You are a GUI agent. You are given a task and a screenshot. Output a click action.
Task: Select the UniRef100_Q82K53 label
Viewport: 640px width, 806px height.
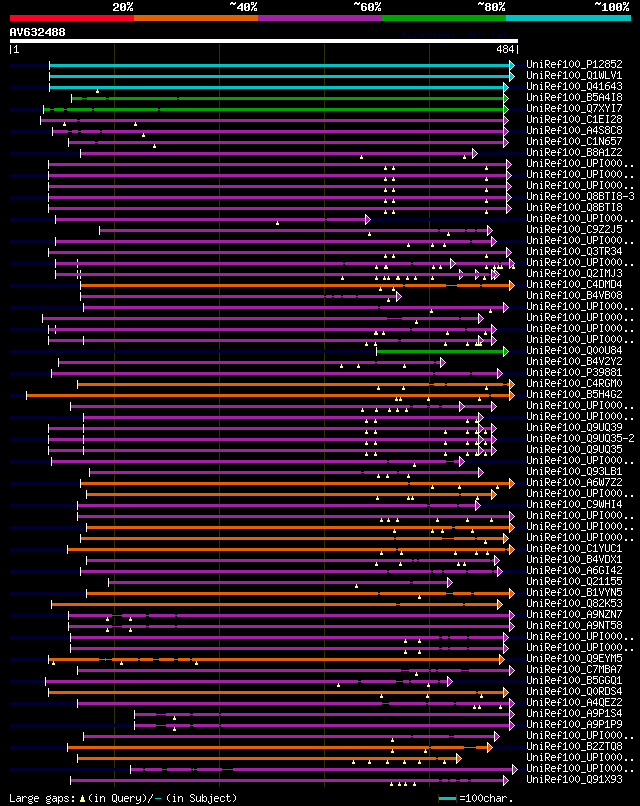coord(574,603)
